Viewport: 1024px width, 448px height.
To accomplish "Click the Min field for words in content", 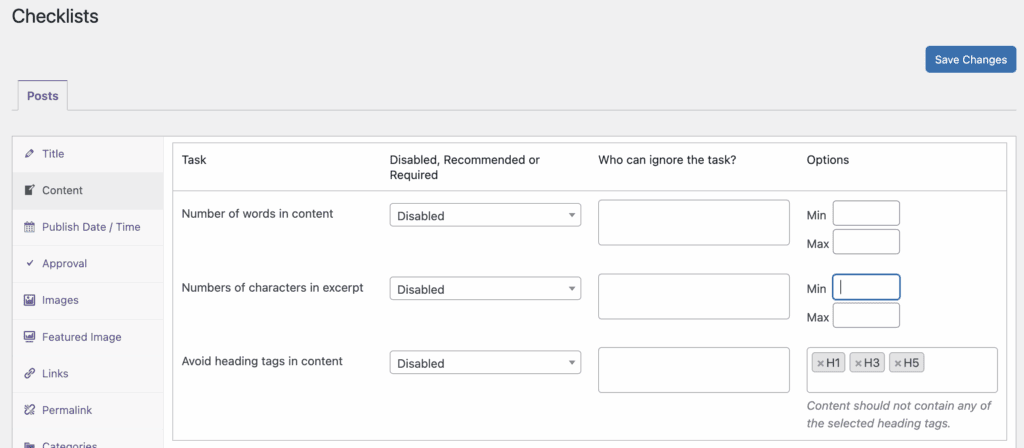I will 866,213.
